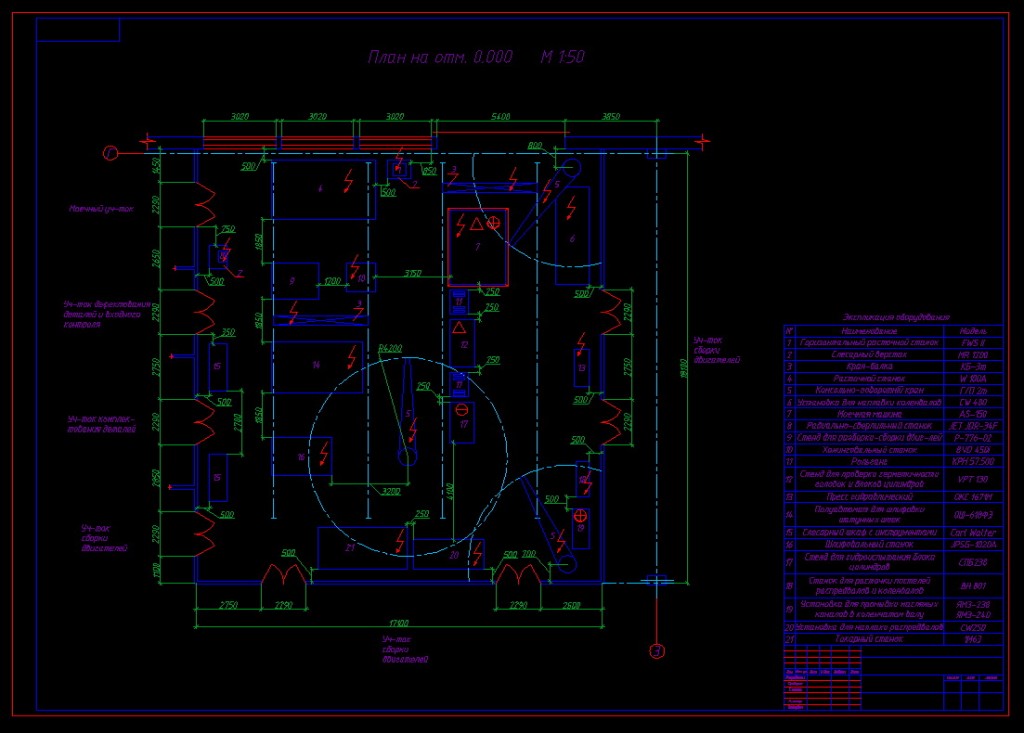This screenshot has width=1024, height=733.
Task: Select the "JPSG-1020A" model cell
Action: coord(973,544)
